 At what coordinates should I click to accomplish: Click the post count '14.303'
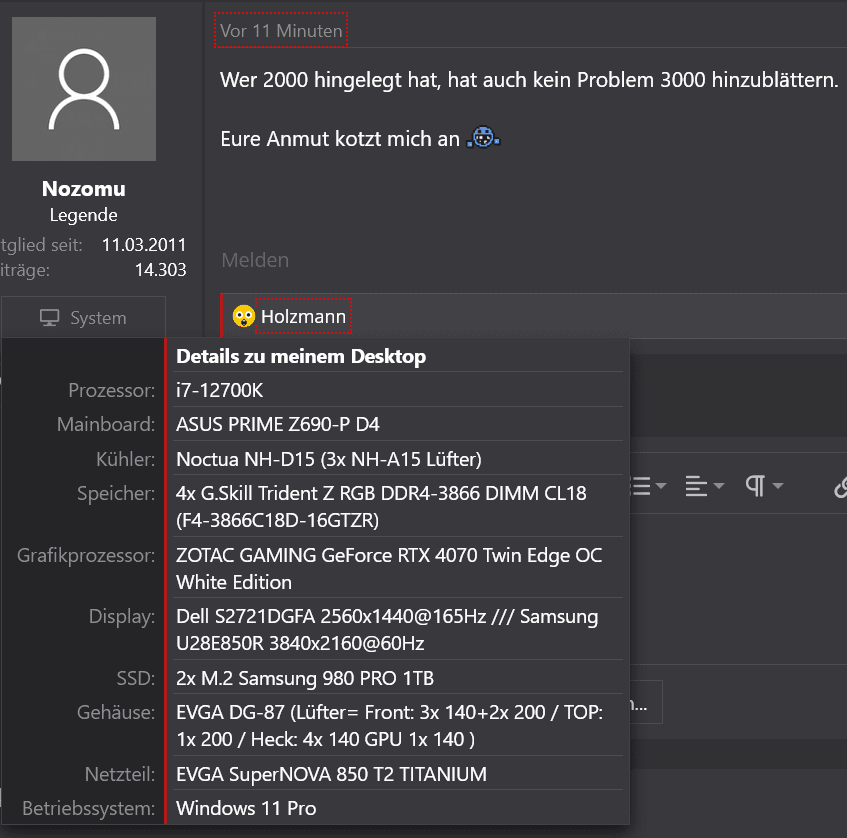pos(160,270)
